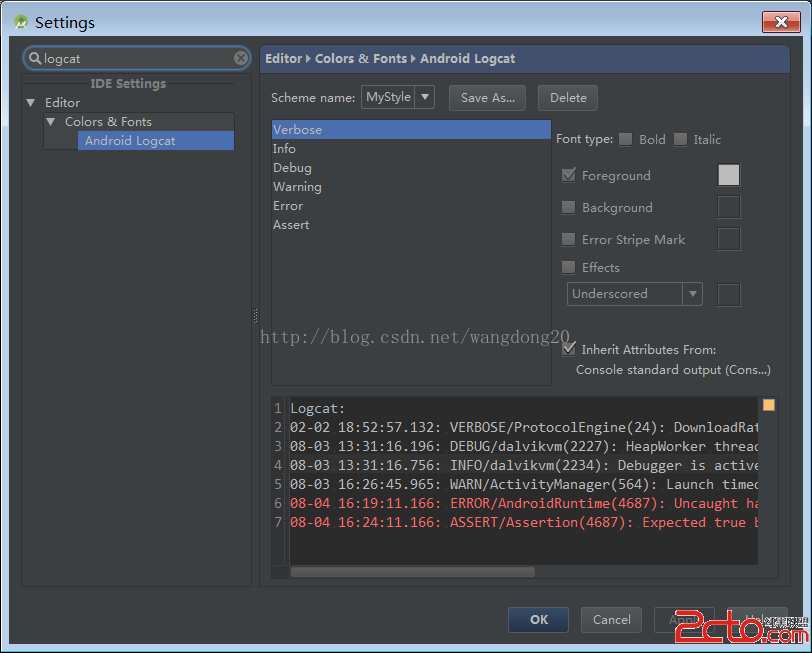Viewport: 812px width, 653px height.
Task: Select the Debug log level
Action: pyautogui.click(x=411, y=168)
